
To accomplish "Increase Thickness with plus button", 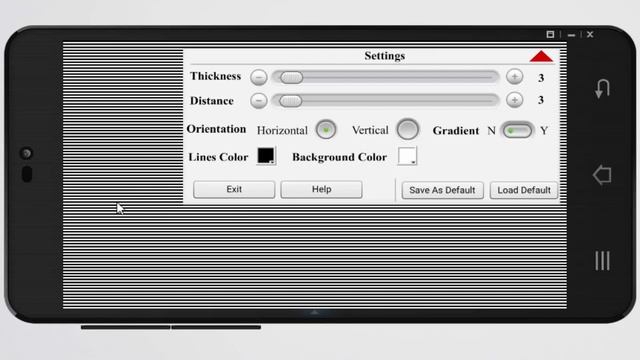I will [x=514, y=77].
